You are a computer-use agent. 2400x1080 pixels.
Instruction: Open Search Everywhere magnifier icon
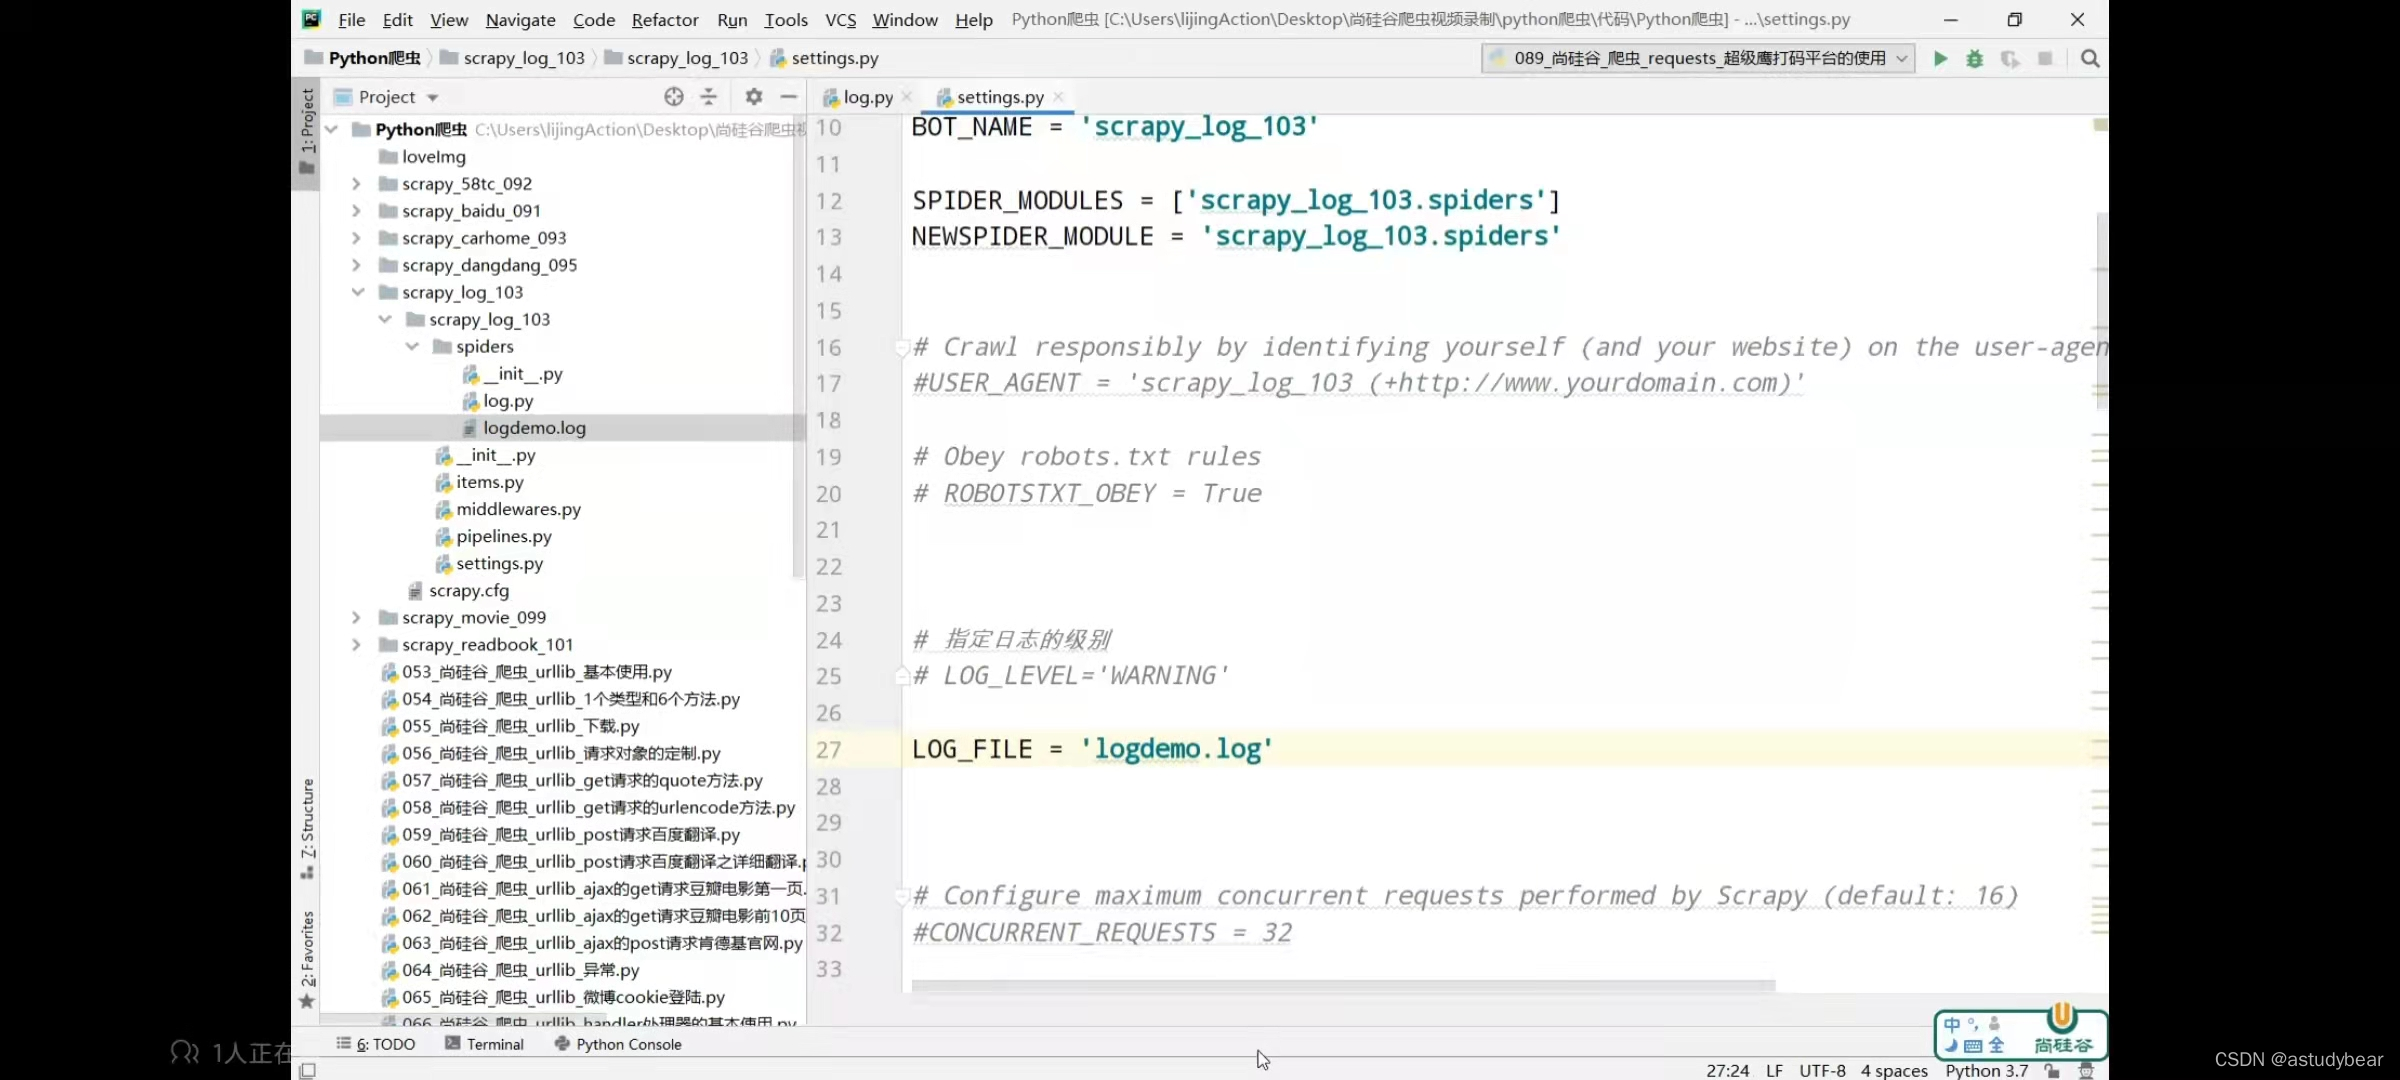[2090, 59]
